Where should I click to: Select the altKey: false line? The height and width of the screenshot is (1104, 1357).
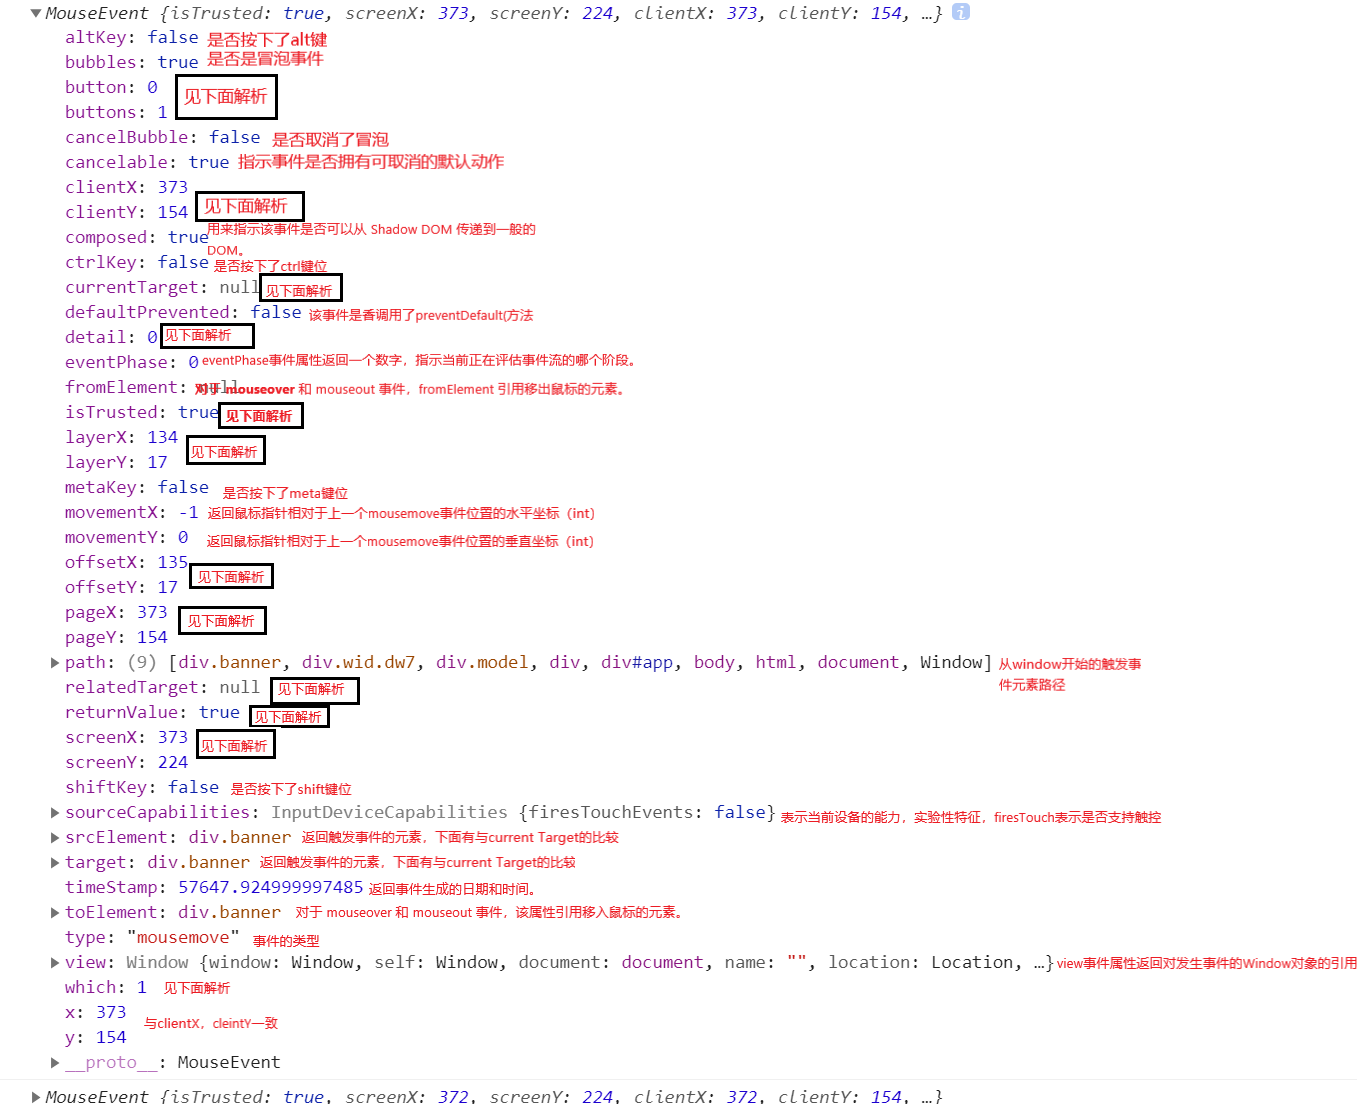[132, 37]
